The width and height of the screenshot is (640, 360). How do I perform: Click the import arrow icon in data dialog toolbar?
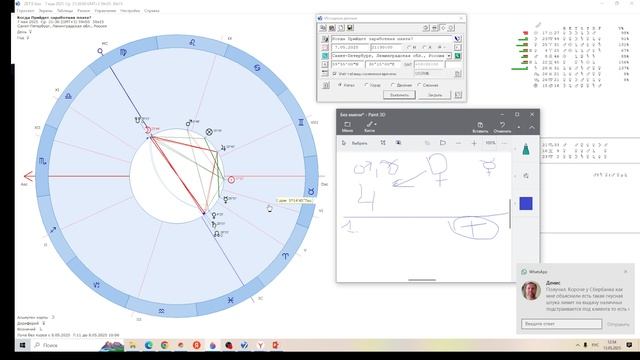click(426, 28)
